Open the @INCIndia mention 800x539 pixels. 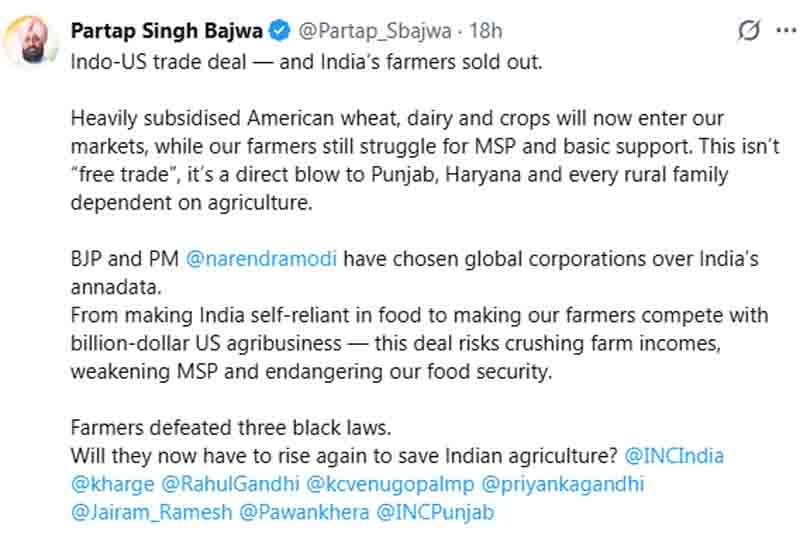point(674,456)
